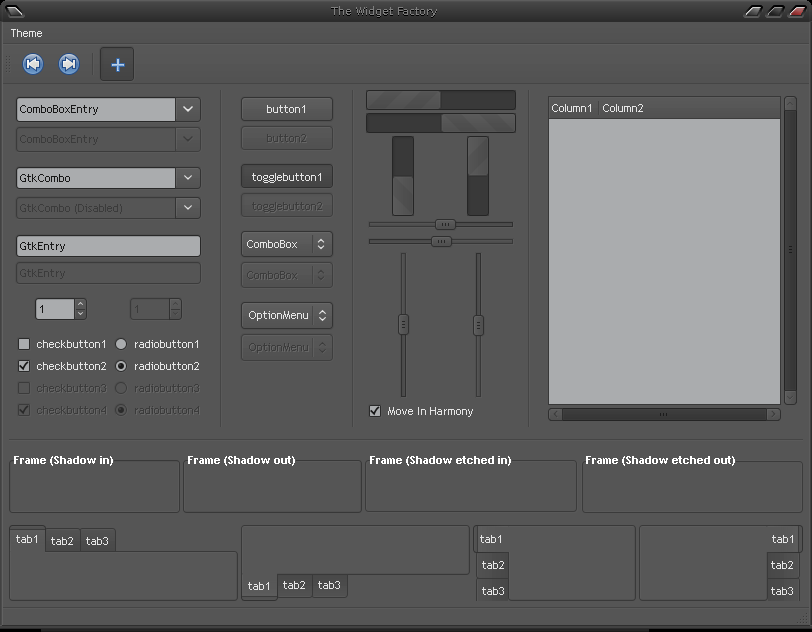Open the ComboBox selector
Viewport: 812px width, 632px height.
click(x=286, y=244)
